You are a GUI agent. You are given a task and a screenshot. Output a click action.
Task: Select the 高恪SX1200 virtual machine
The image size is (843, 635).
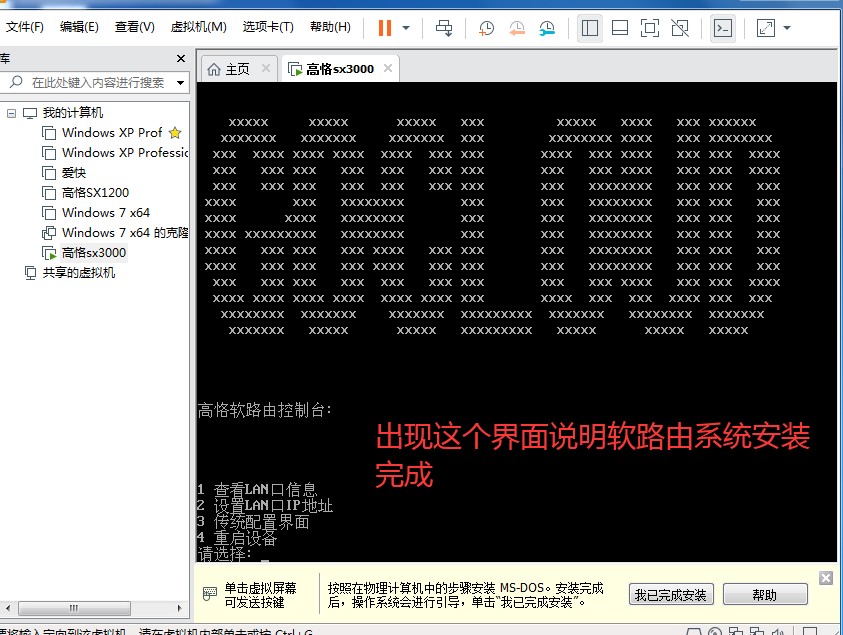[x=95, y=192]
